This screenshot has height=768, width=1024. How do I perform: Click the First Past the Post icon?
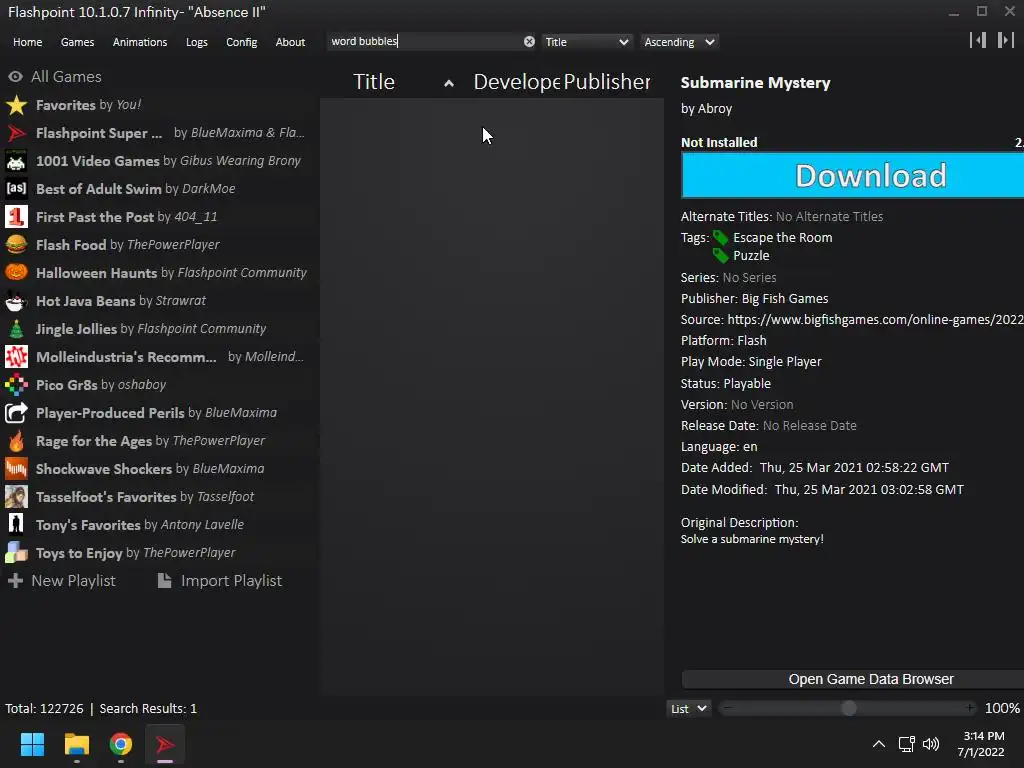16,217
